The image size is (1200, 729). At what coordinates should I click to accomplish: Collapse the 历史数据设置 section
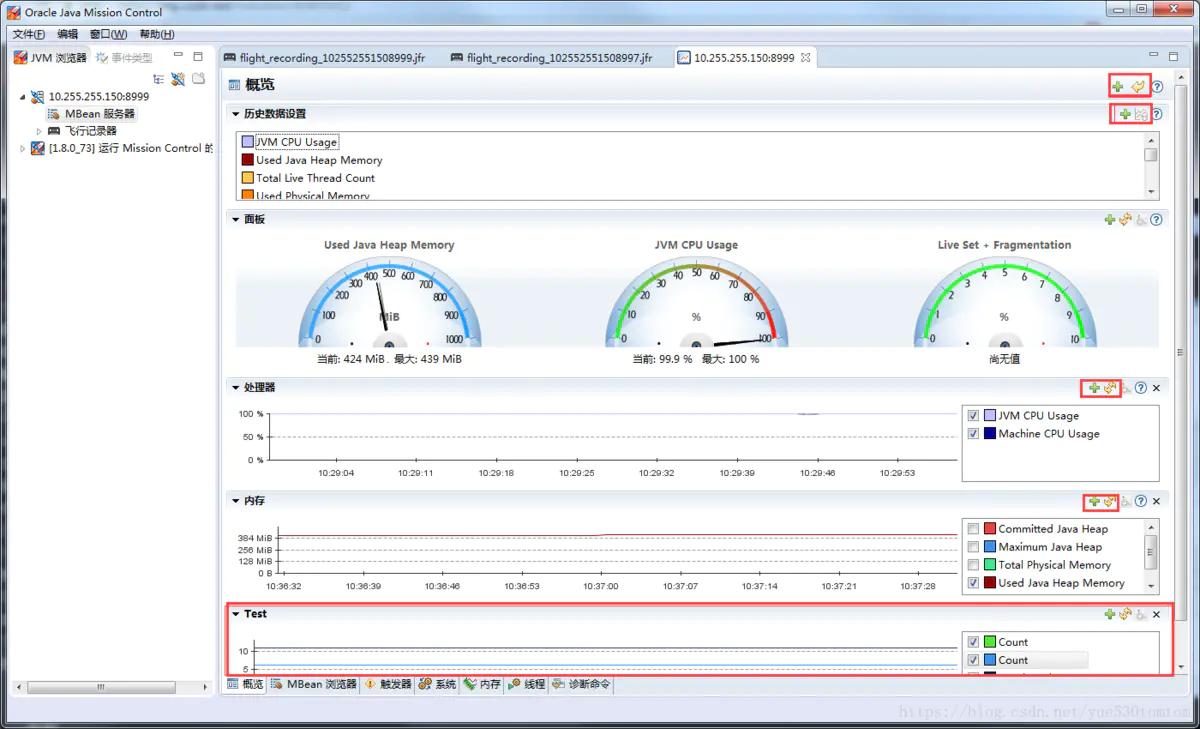236,114
